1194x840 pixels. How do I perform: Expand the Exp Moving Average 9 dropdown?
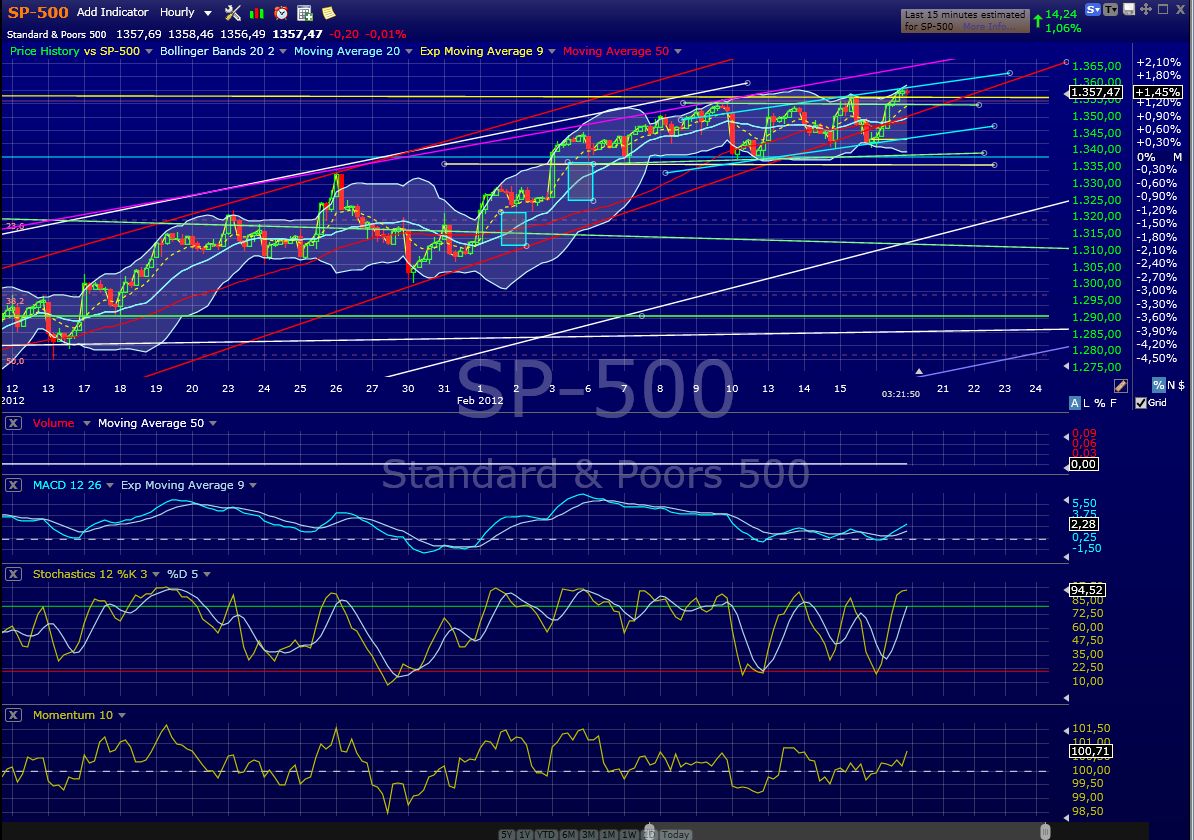[552, 51]
